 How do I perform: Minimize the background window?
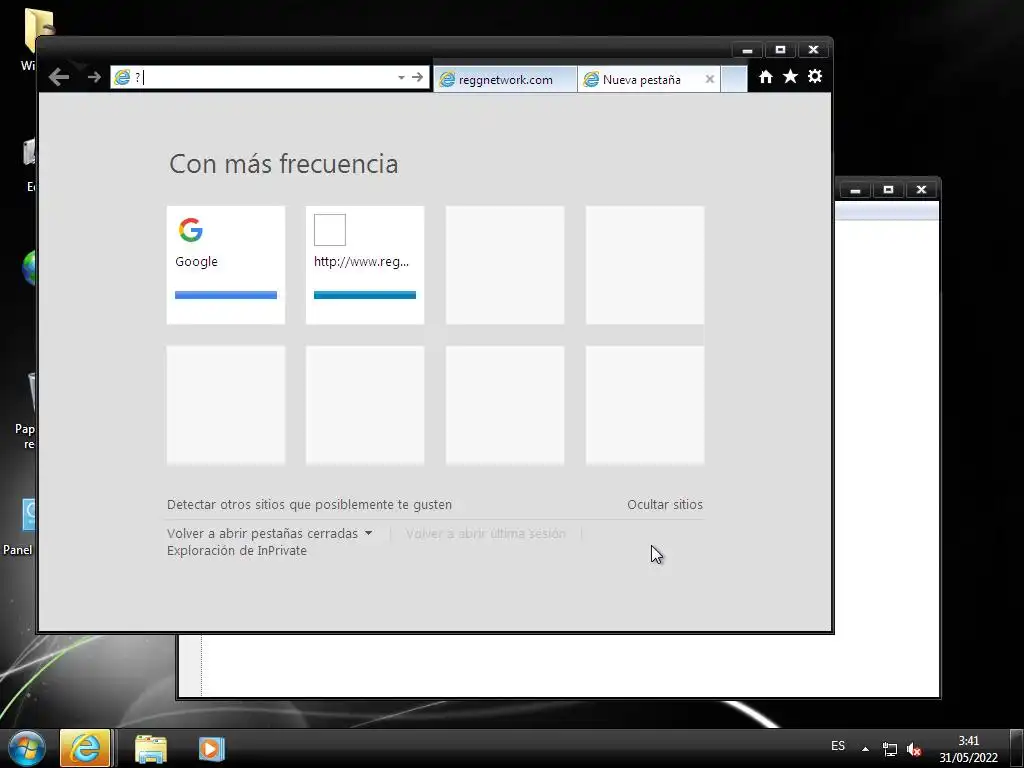(856, 190)
